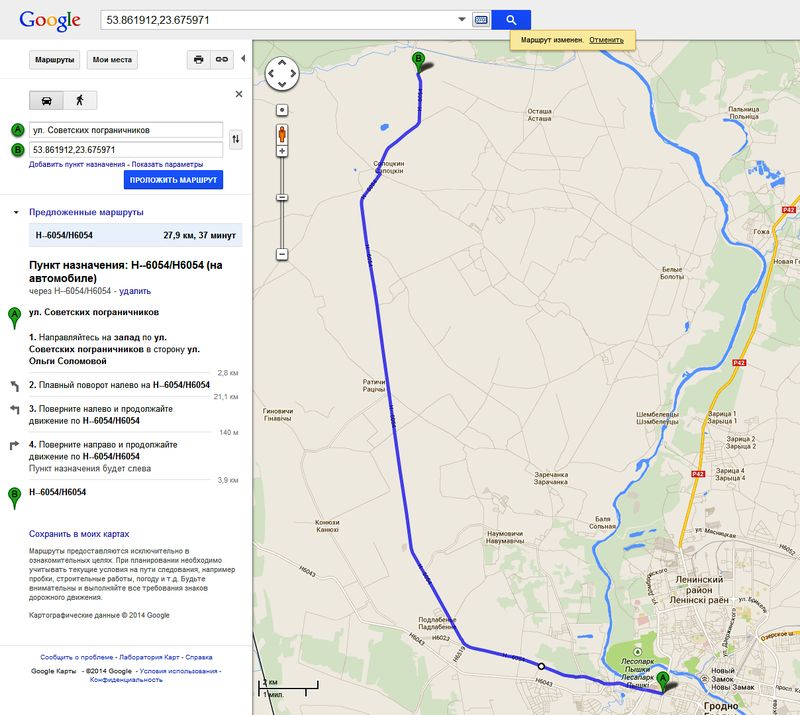Zoom out with the minus button at the slider bottom

coord(283,255)
